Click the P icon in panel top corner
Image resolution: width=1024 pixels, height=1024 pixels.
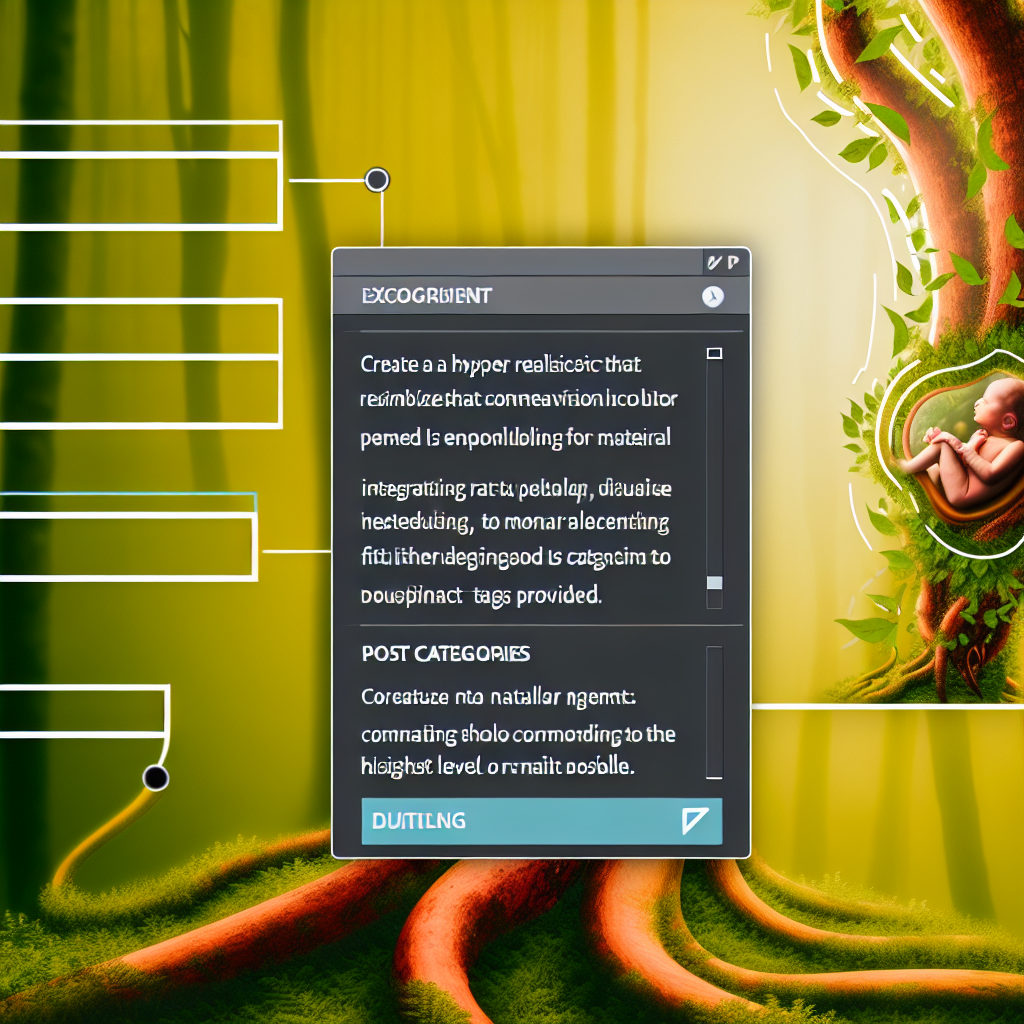733,263
